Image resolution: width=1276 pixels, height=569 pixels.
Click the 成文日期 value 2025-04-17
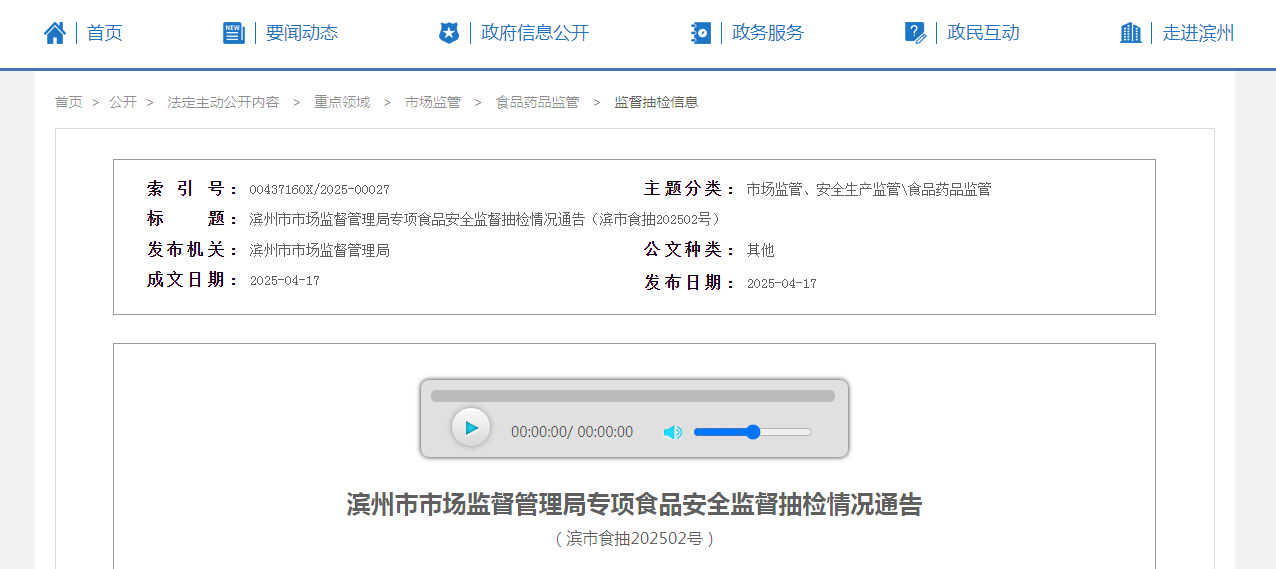[285, 281]
